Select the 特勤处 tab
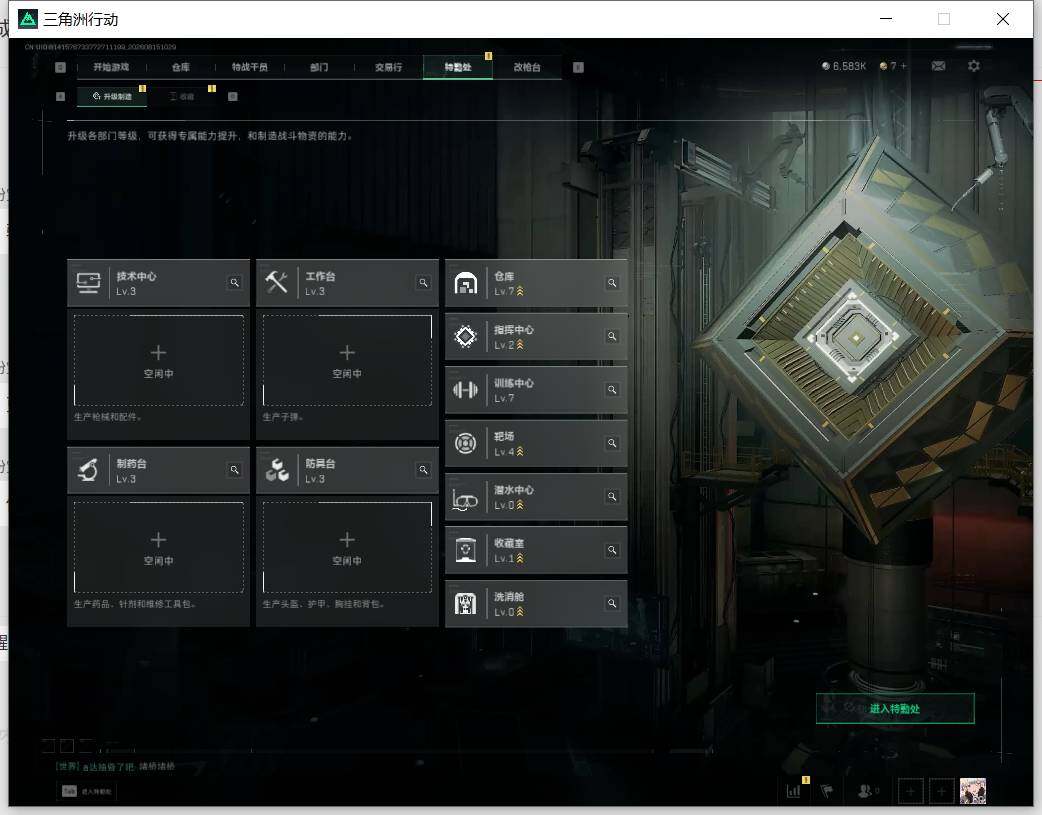The image size is (1042, 815). point(458,67)
